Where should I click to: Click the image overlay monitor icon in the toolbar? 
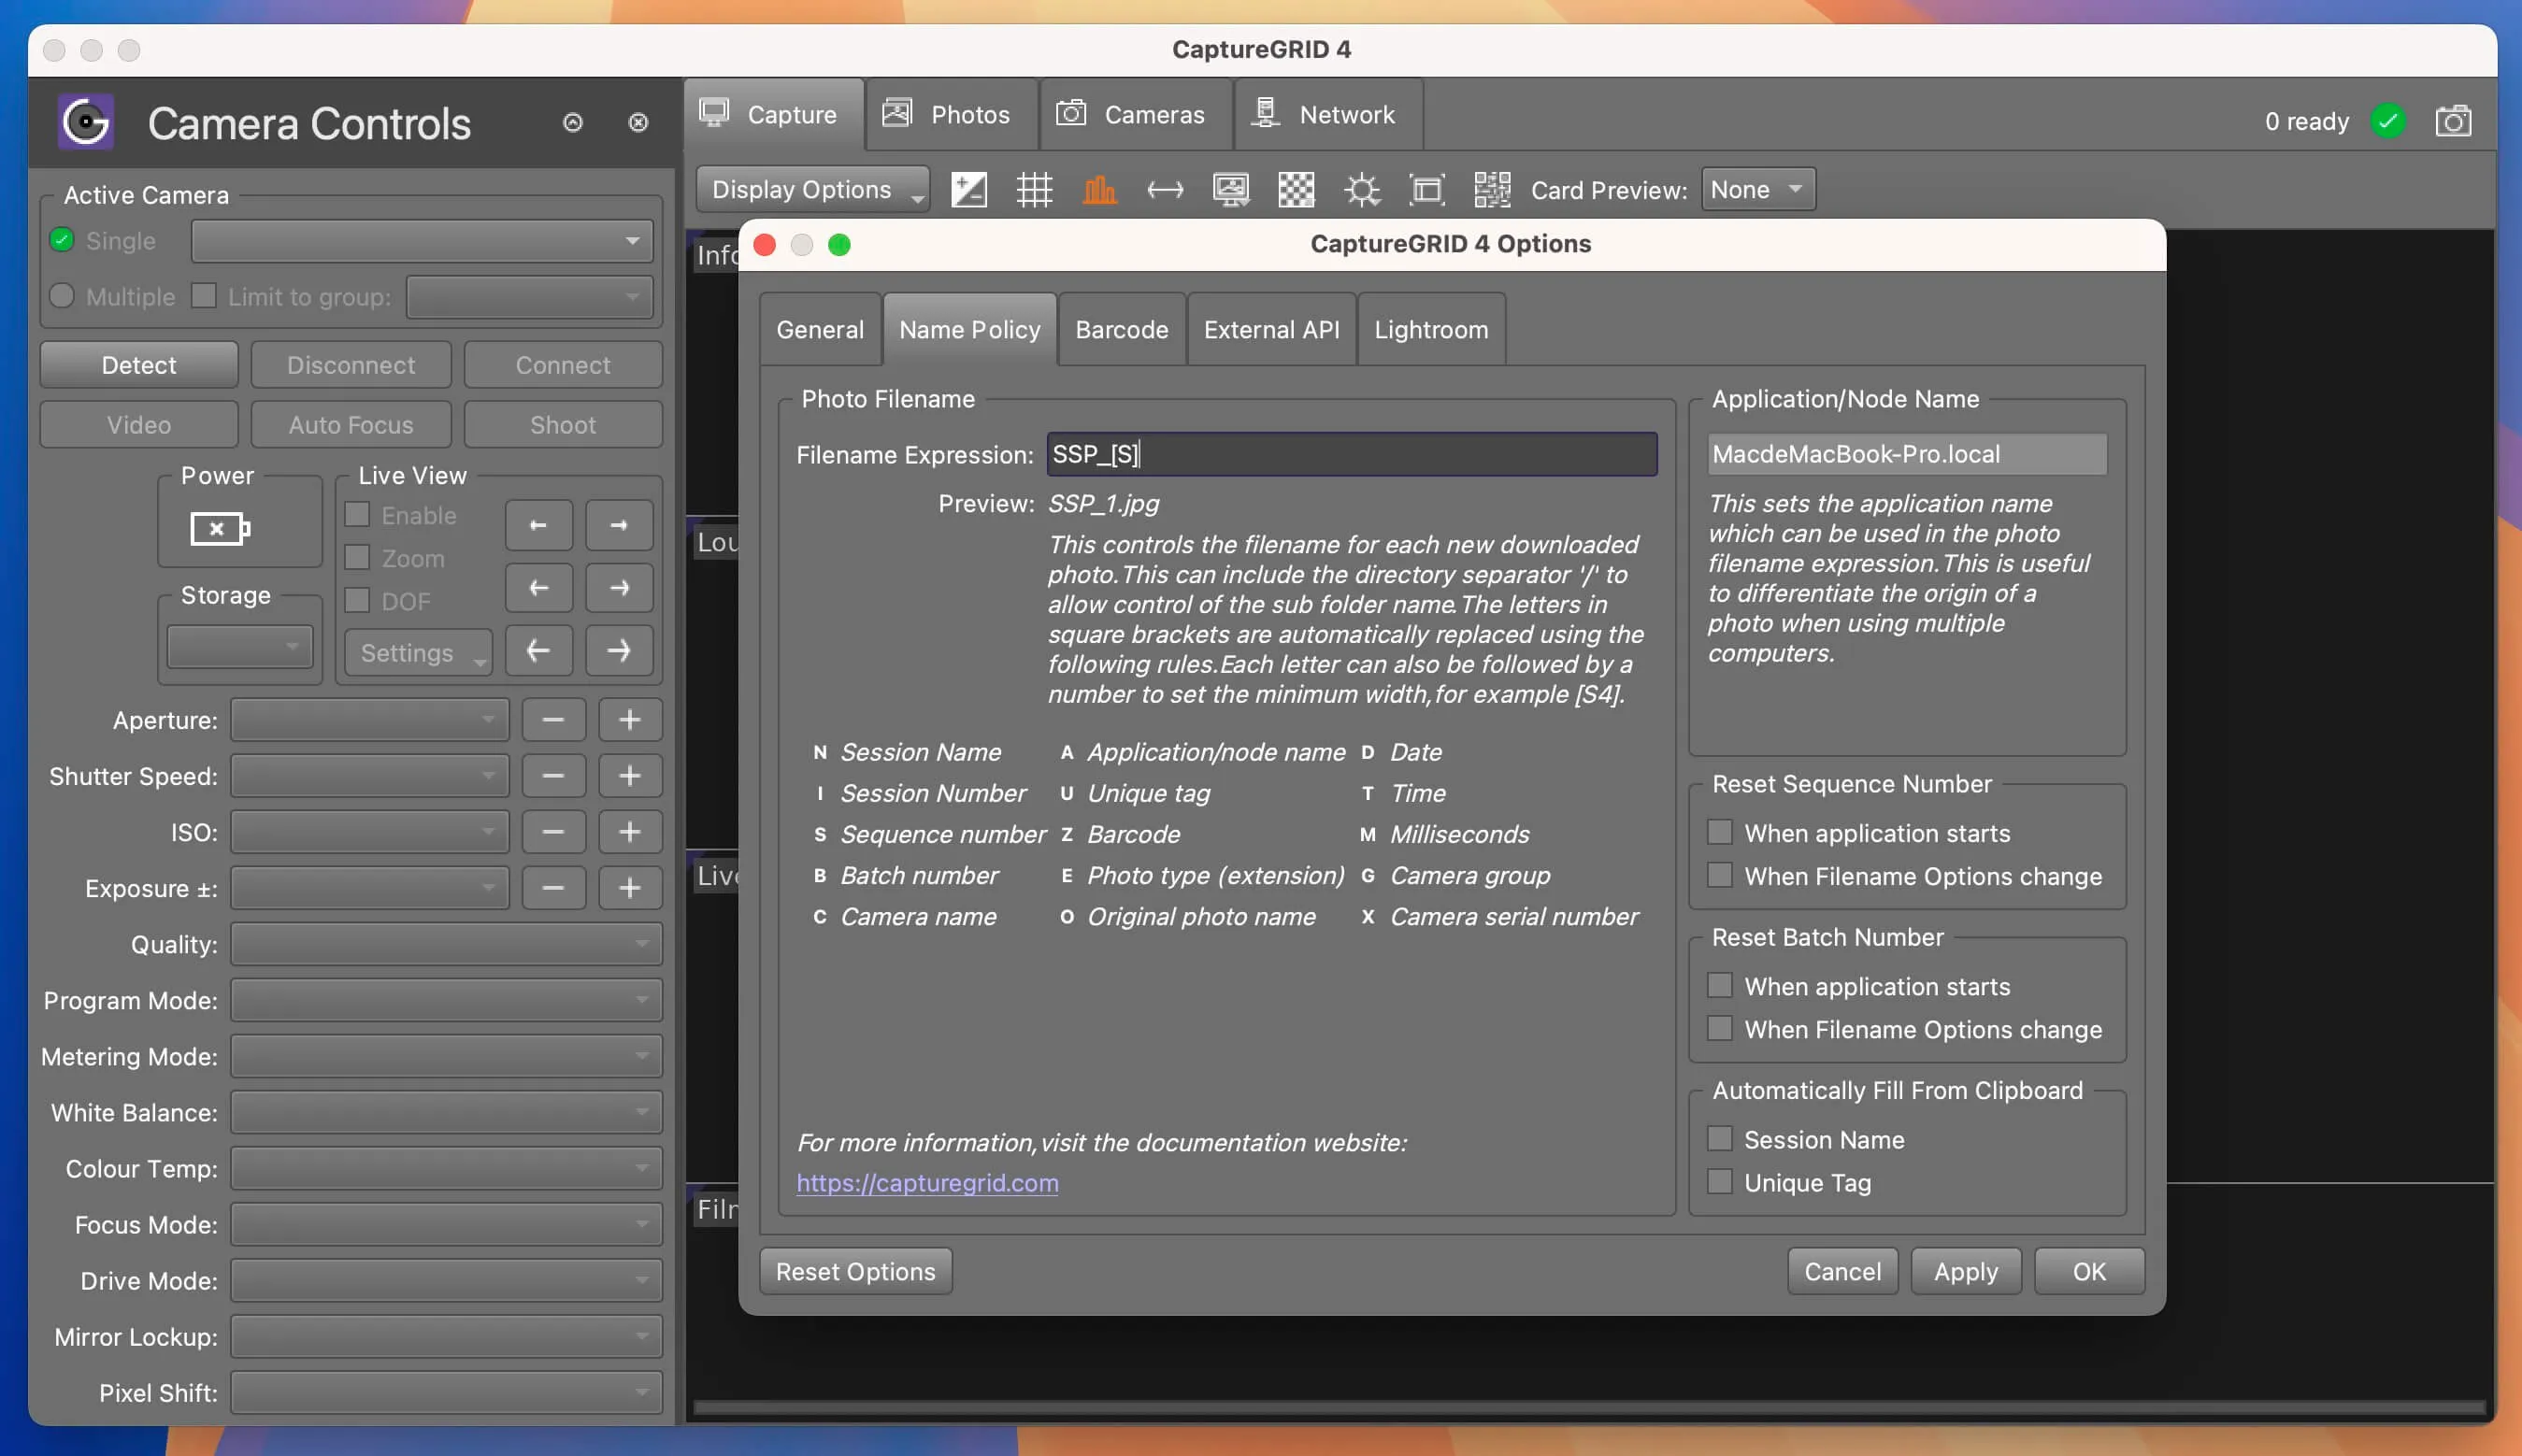(x=1230, y=189)
